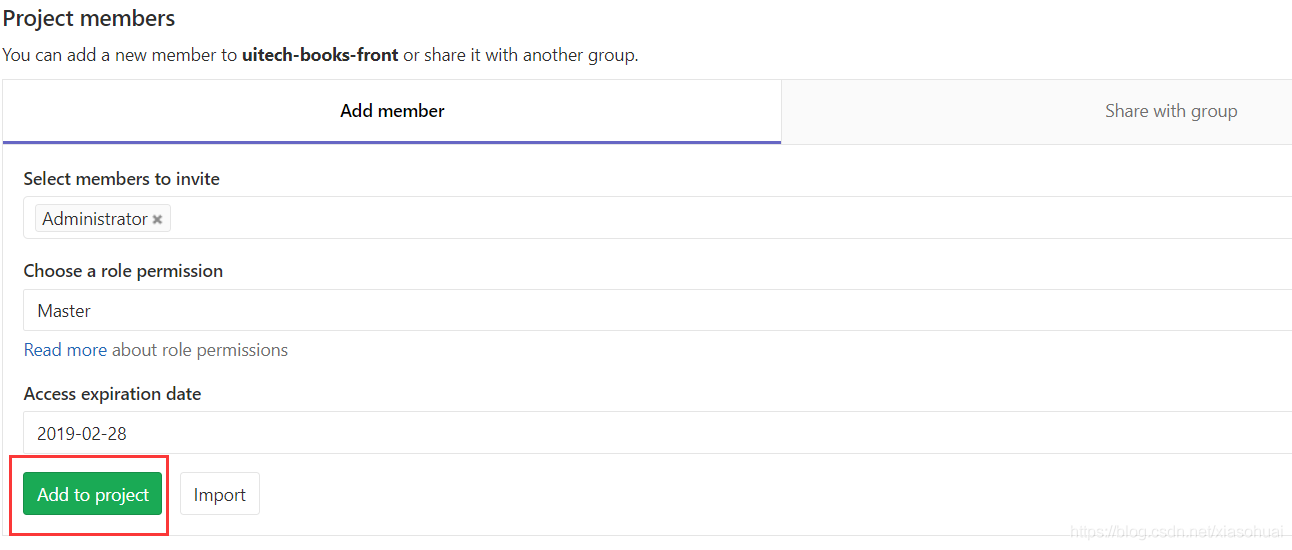Image resolution: width=1292 pixels, height=550 pixels.
Task: Click the Master value in role selector
Action: [x=64, y=311]
